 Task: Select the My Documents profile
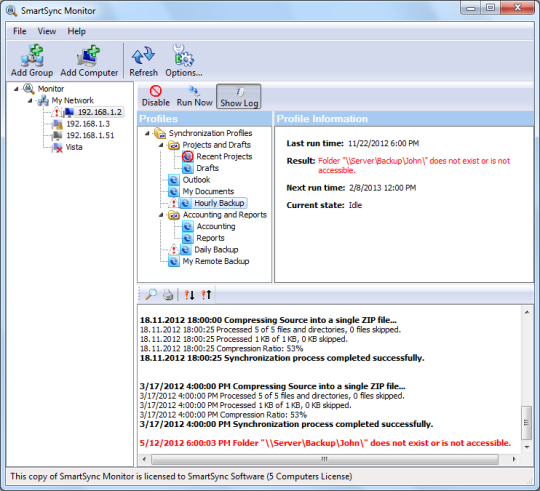point(208,191)
